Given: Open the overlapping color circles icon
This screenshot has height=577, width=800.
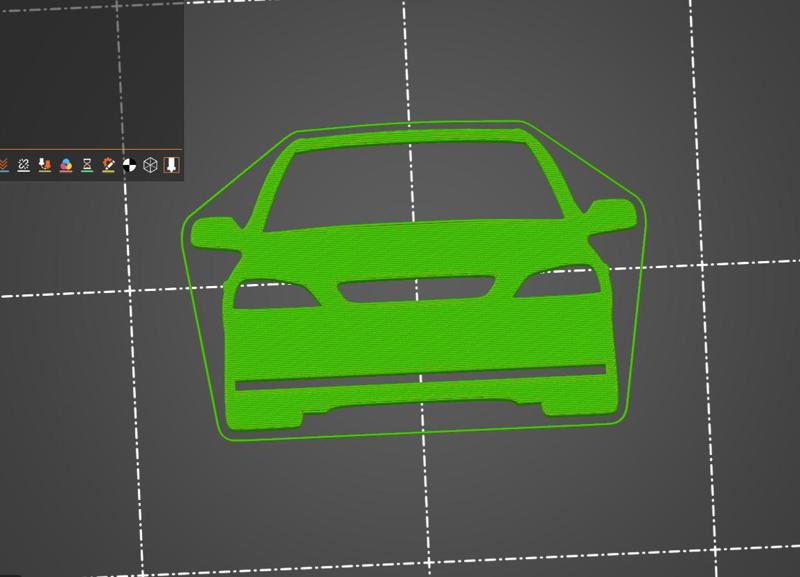Looking at the screenshot, I should point(66,164).
